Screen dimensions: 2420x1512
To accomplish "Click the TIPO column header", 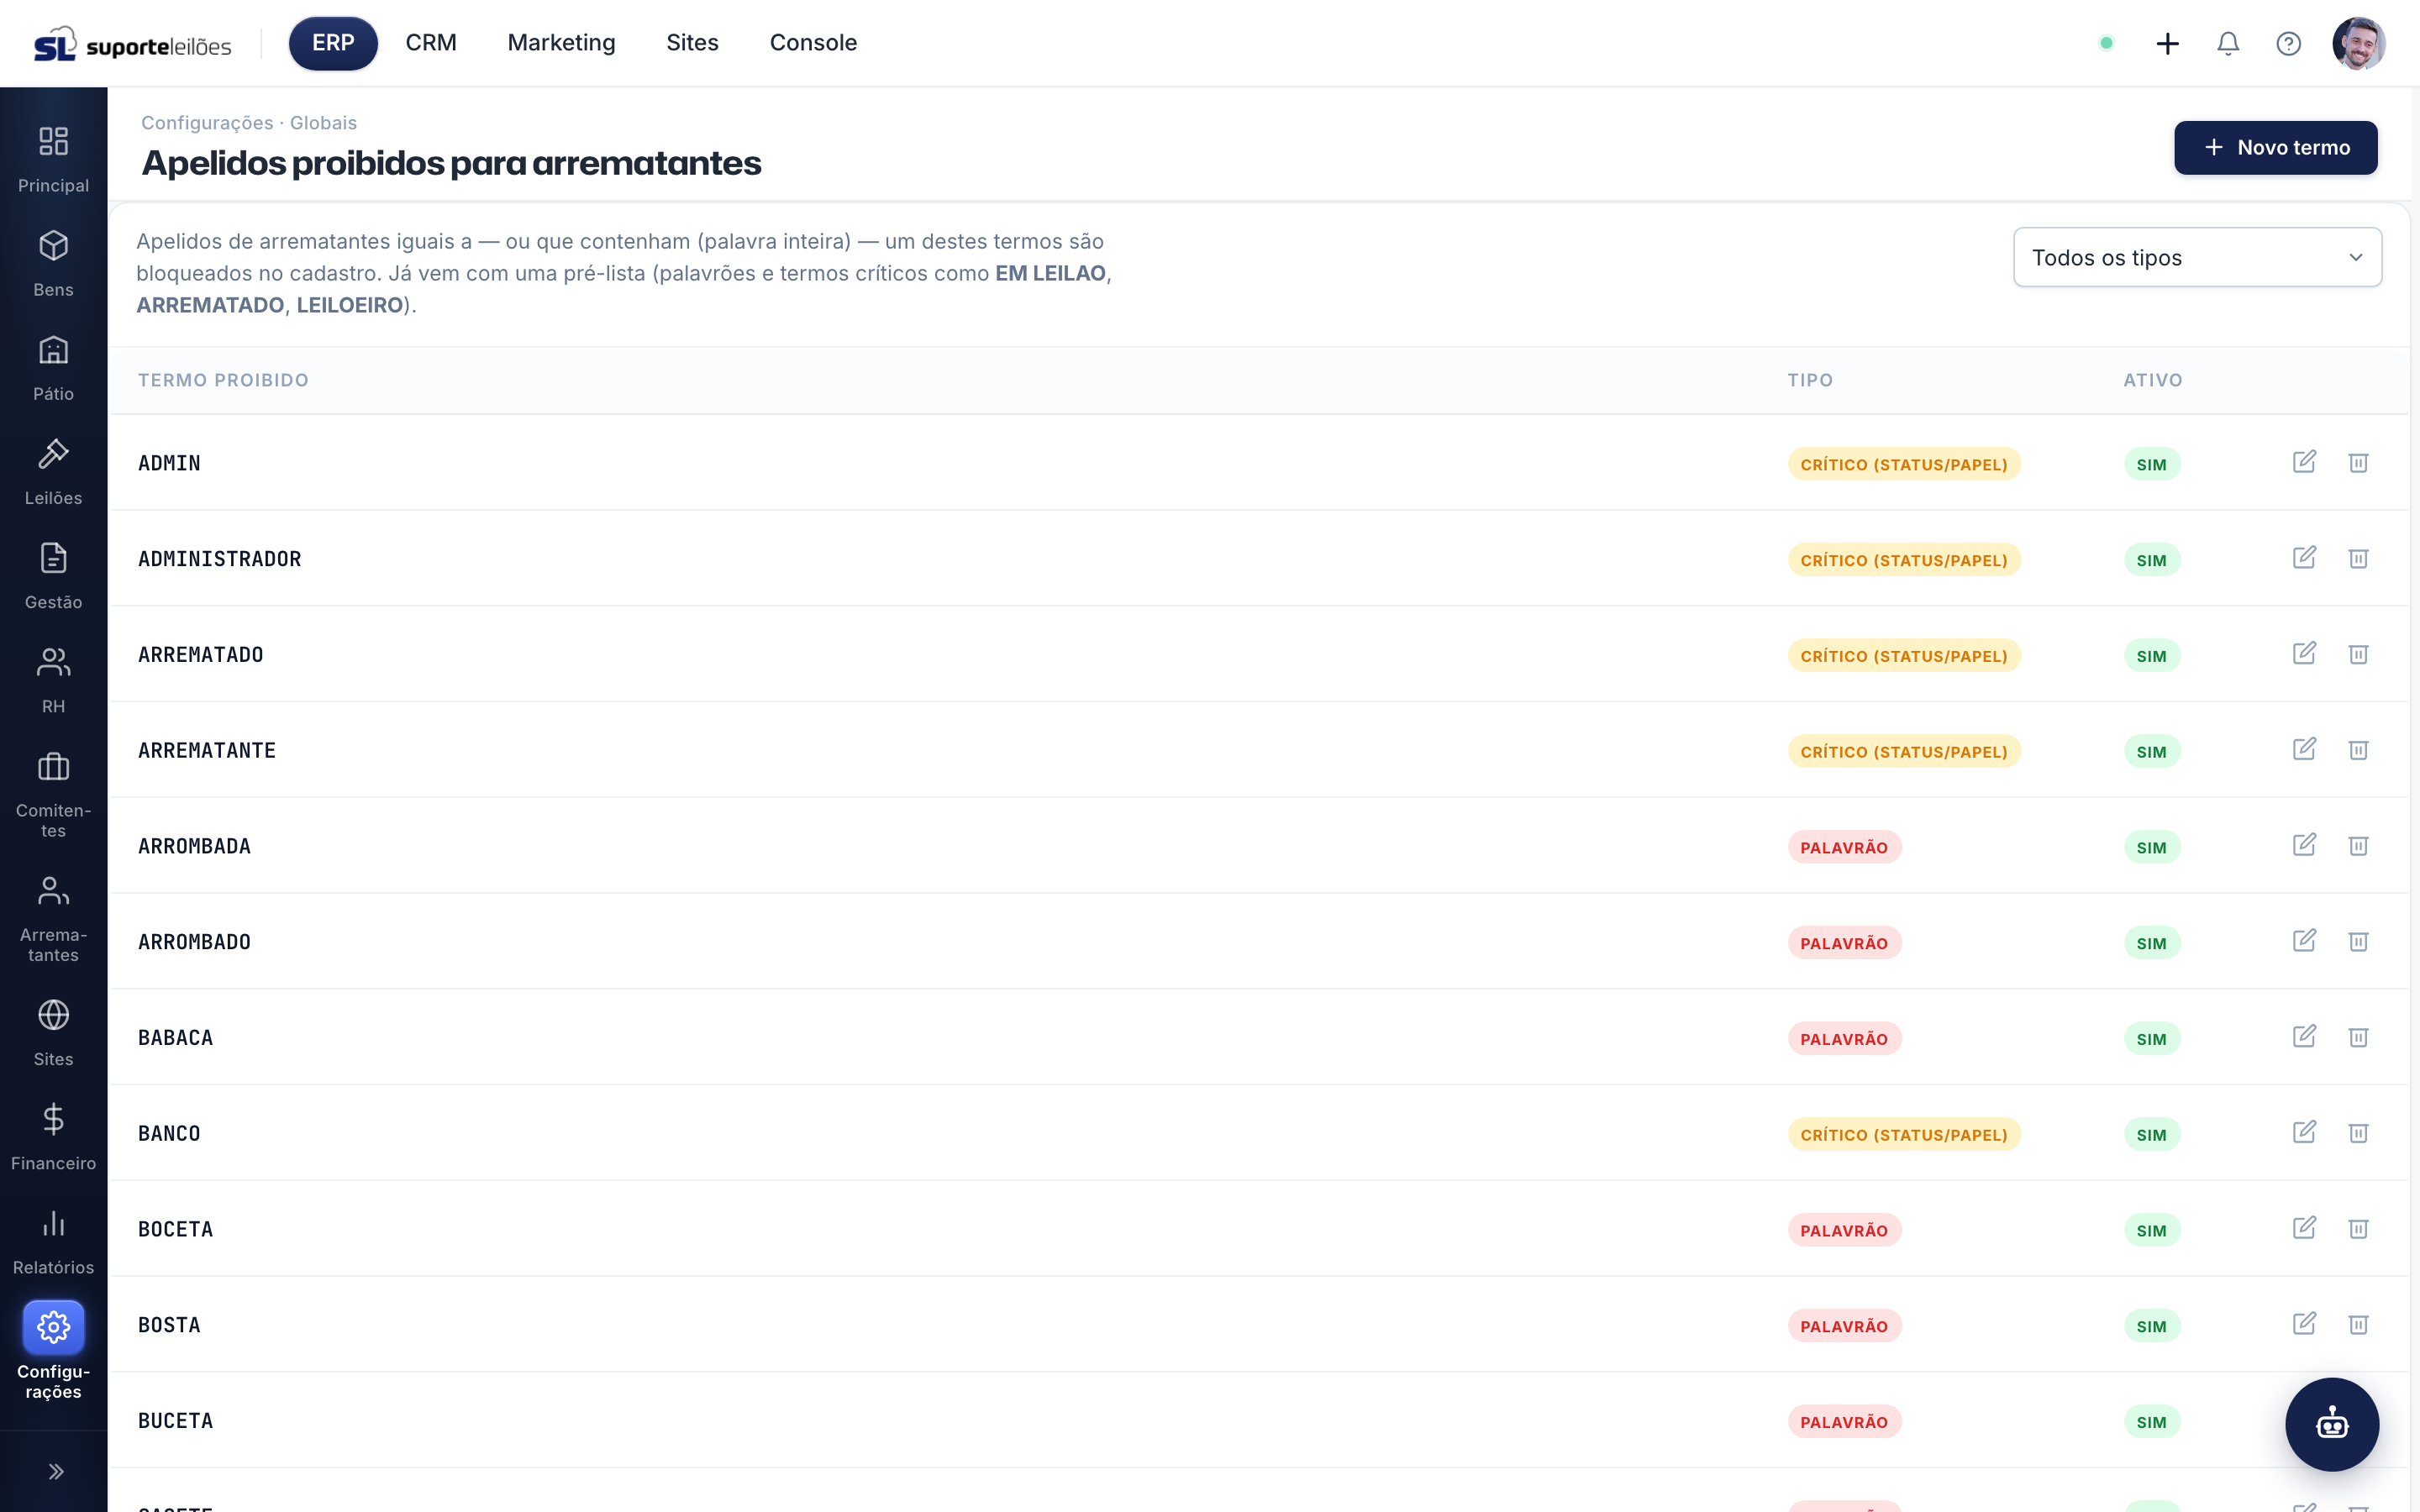I will 1810,380.
